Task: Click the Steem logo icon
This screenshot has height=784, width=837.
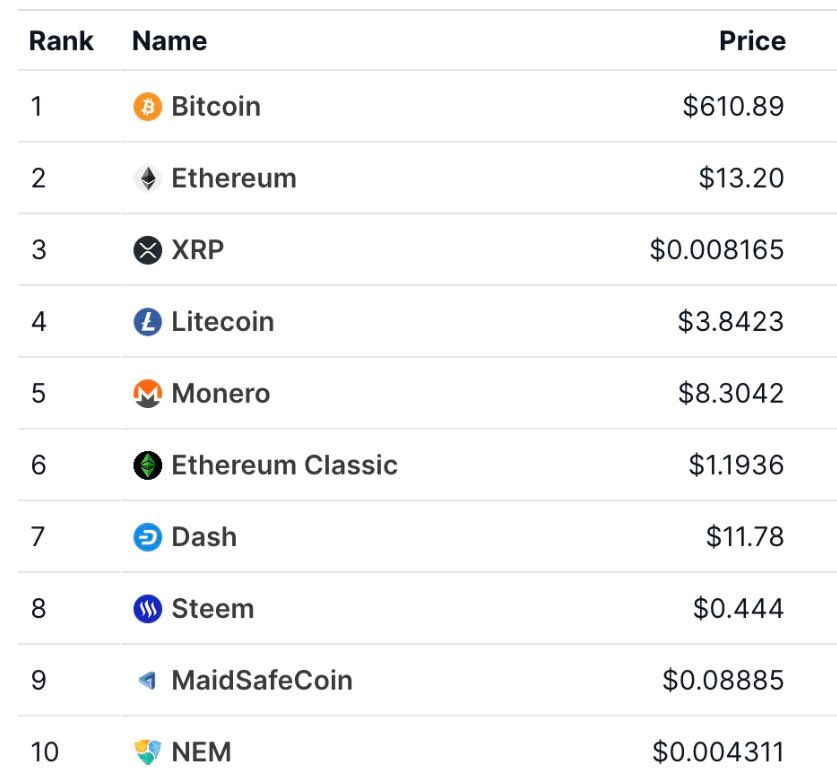Action: click(x=147, y=608)
